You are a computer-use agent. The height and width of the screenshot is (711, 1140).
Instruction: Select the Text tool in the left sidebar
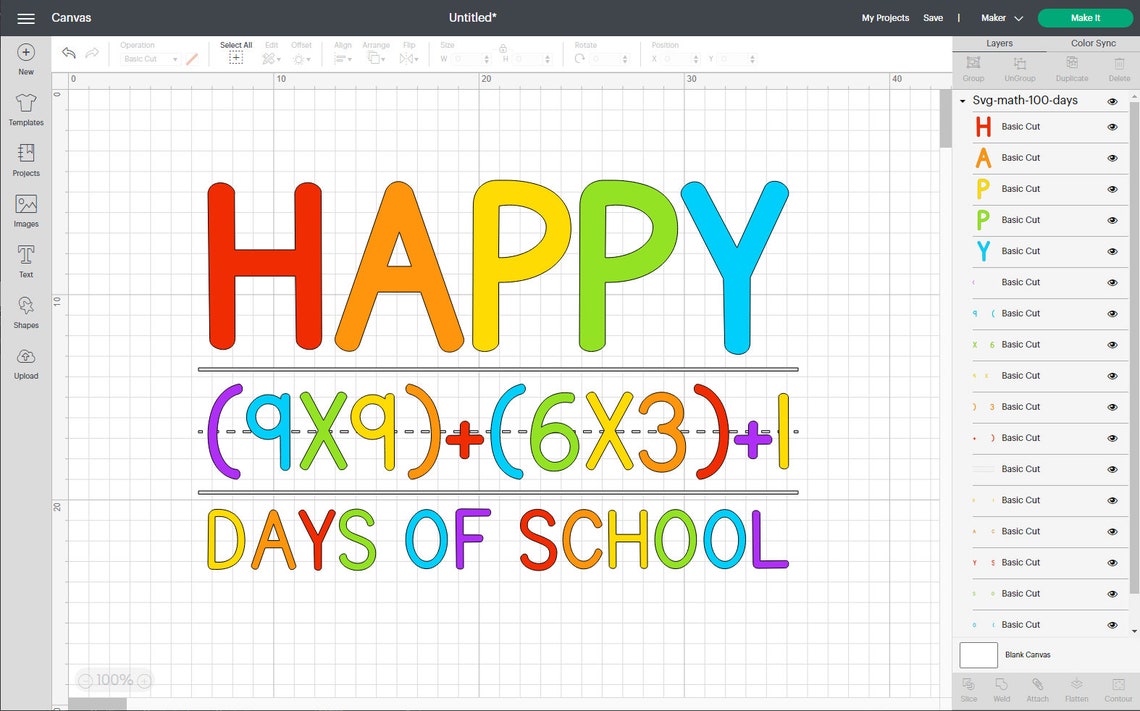pos(25,260)
